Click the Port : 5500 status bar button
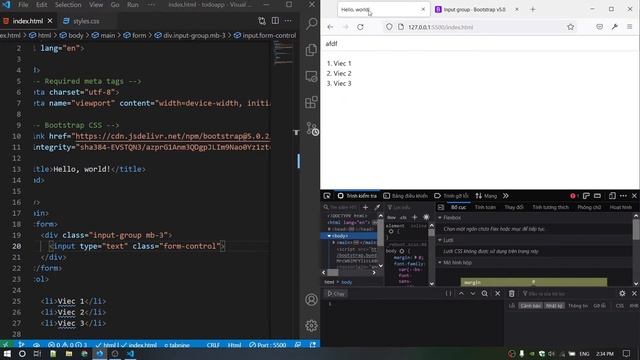 tap(268, 345)
